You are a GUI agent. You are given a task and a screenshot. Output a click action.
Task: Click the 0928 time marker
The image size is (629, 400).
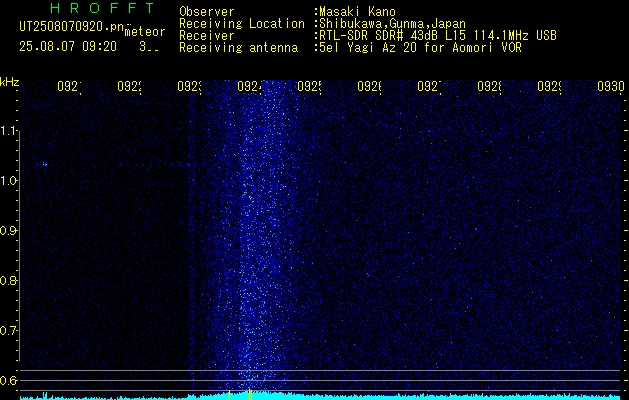point(489,86)
